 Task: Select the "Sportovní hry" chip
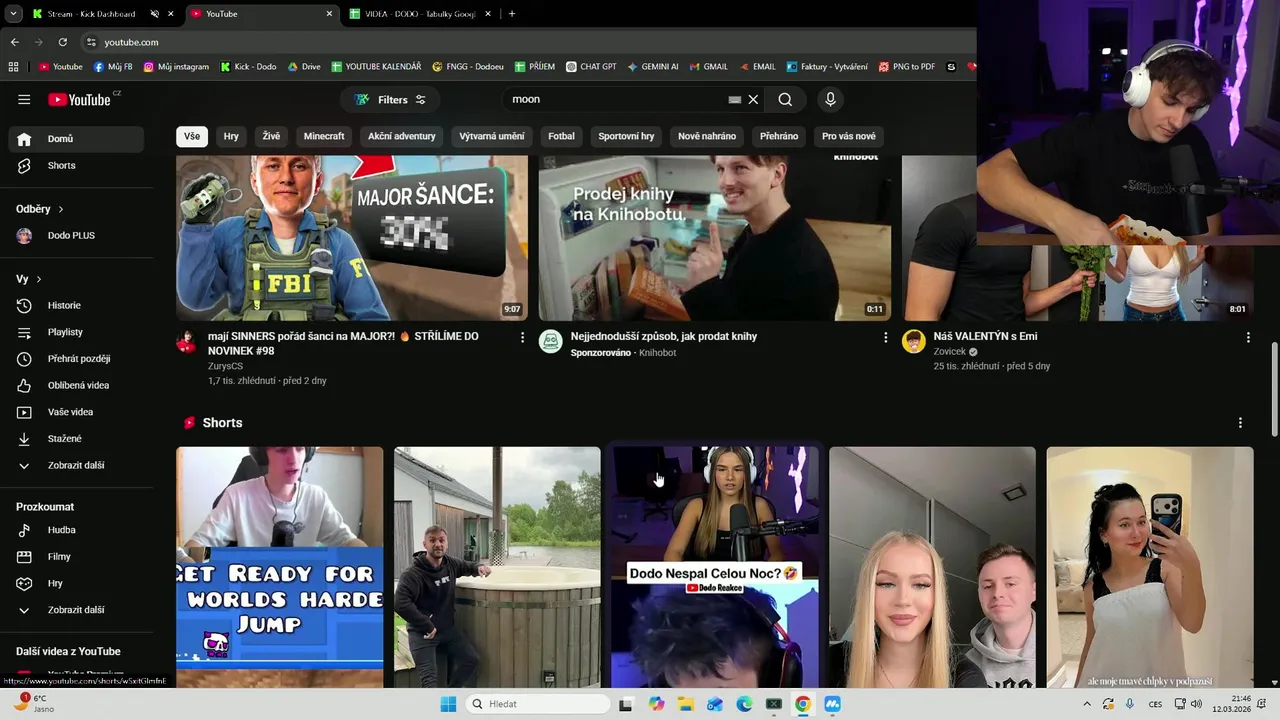pos(626,136)
